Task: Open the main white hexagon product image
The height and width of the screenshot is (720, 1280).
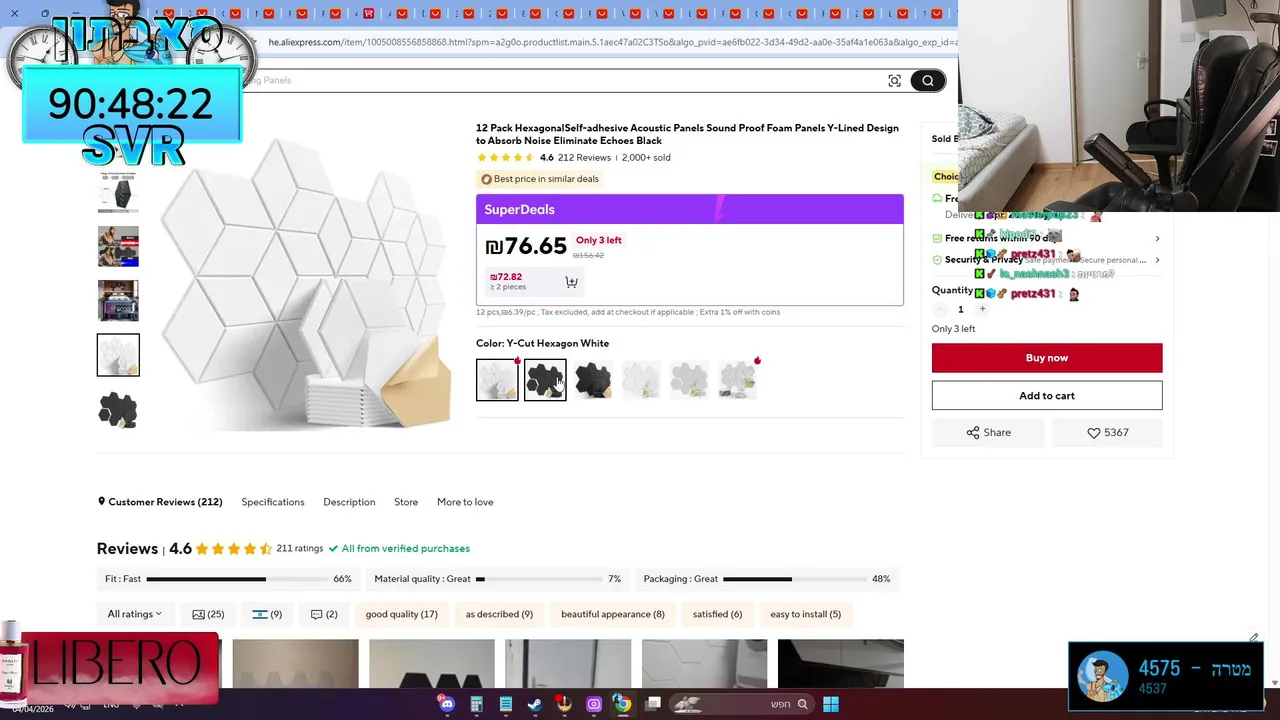Action: [x=305, y=285]
